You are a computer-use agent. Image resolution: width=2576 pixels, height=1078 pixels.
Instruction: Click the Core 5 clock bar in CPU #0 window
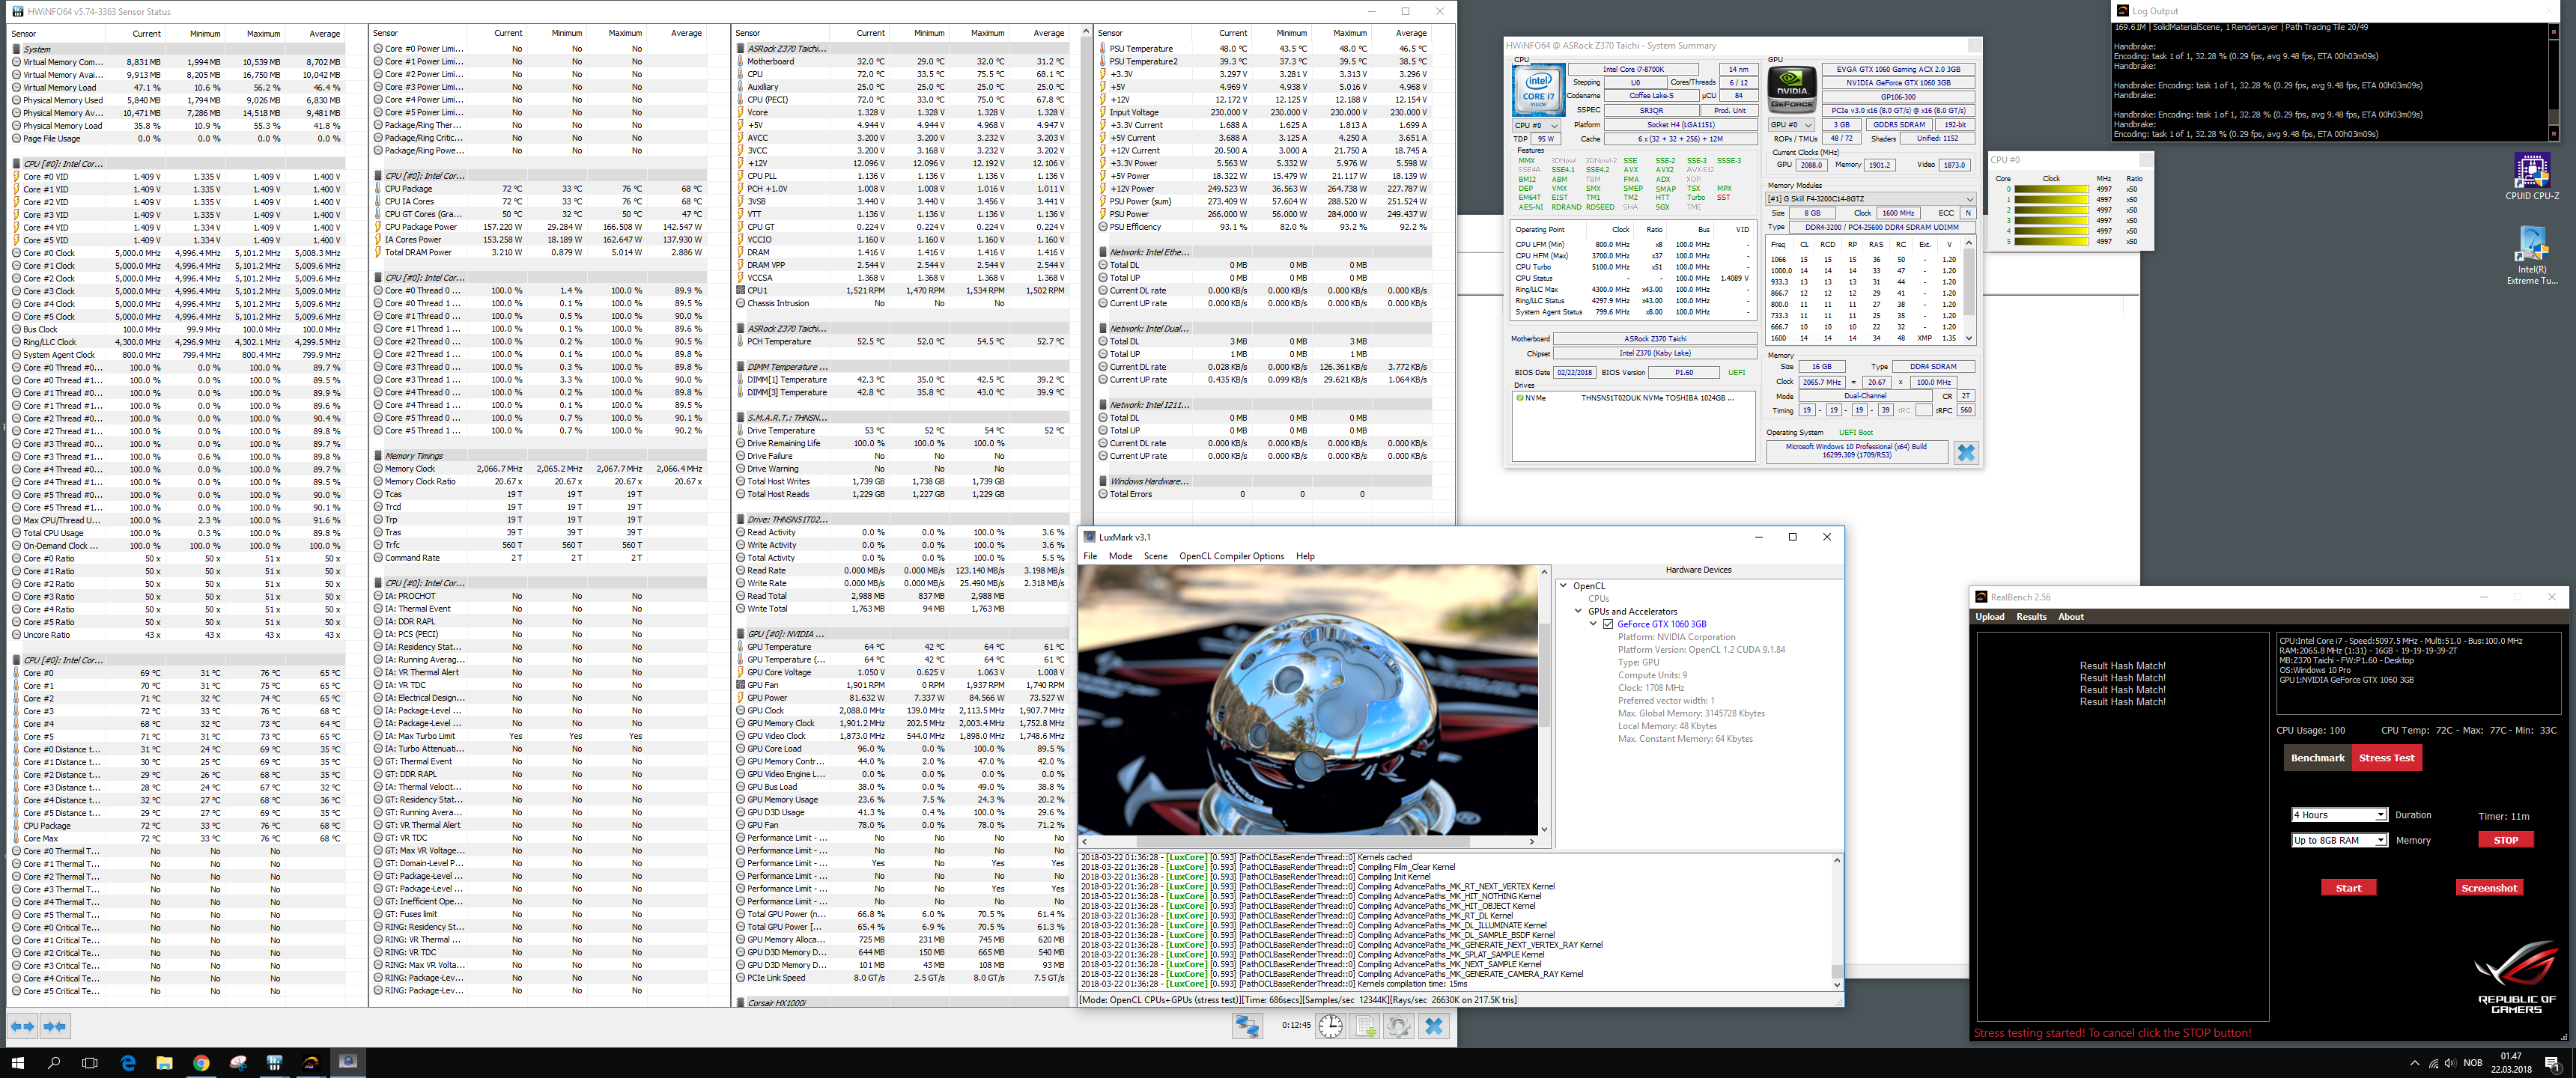(x=2051, y=242)
